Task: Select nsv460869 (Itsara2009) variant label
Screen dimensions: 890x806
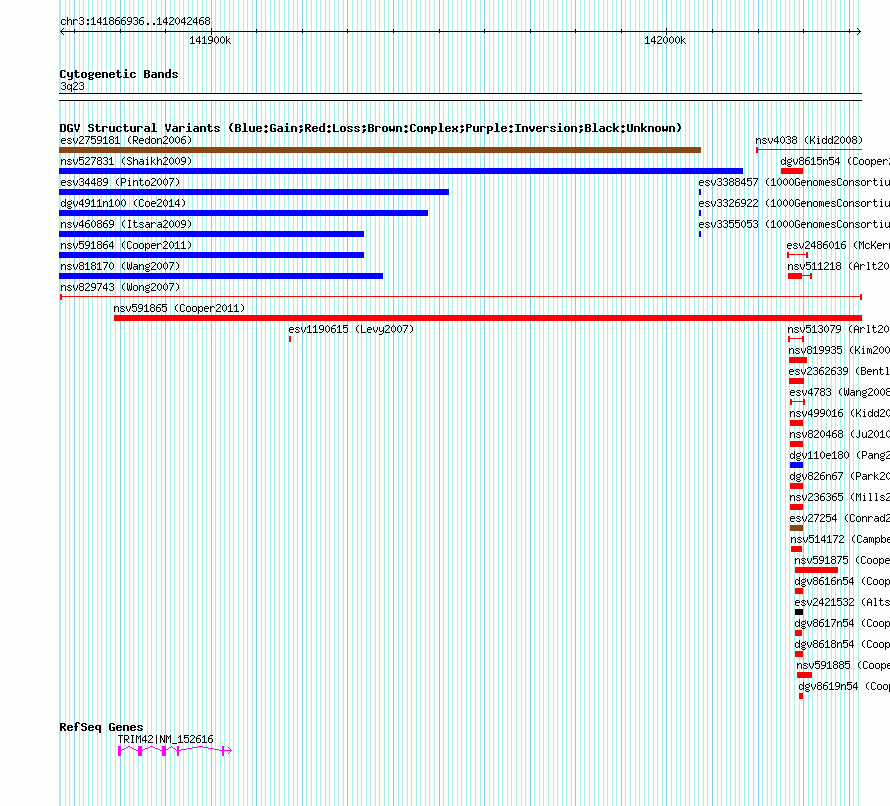Action: 126,224
